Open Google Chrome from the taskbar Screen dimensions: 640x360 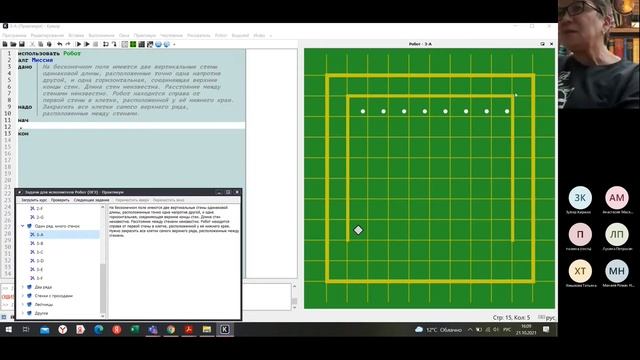point(171,329)
